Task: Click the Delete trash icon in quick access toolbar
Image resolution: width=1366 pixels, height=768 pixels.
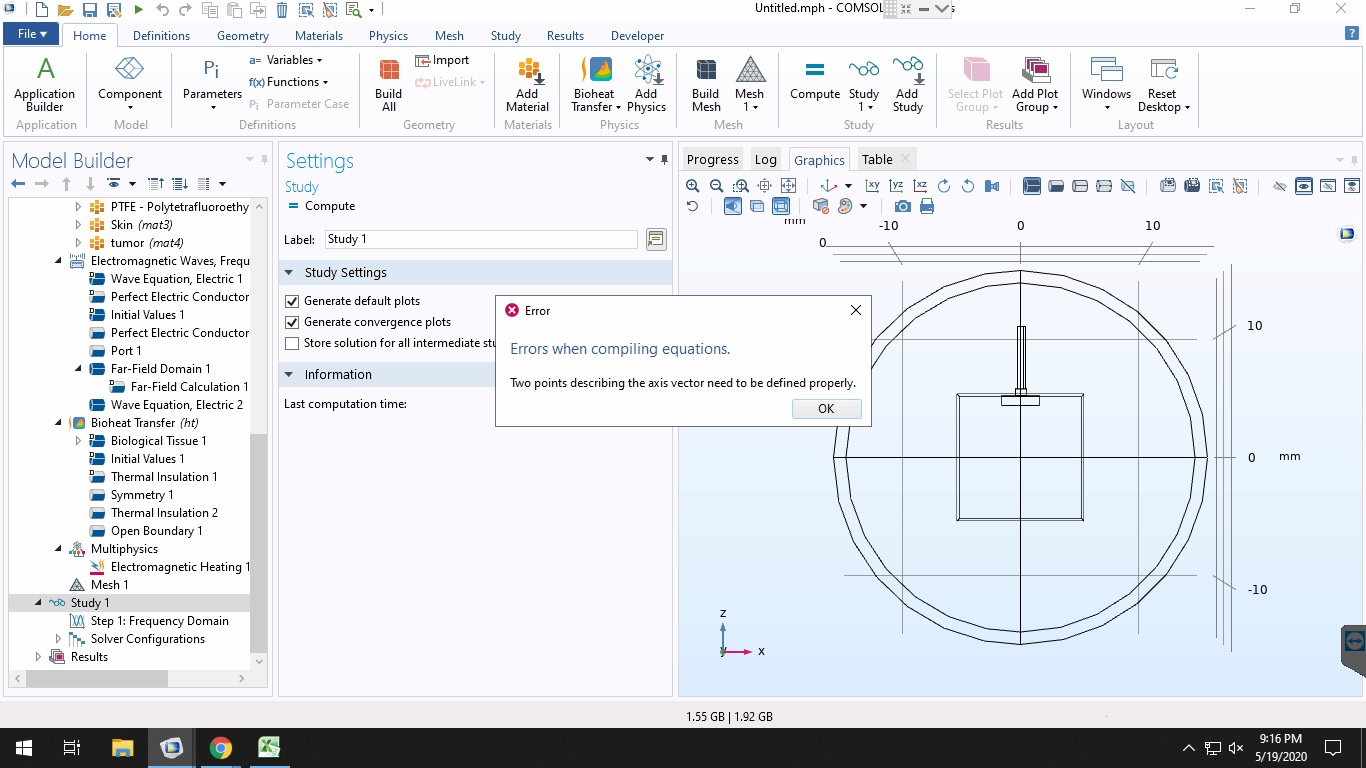Action: (282, 10)
